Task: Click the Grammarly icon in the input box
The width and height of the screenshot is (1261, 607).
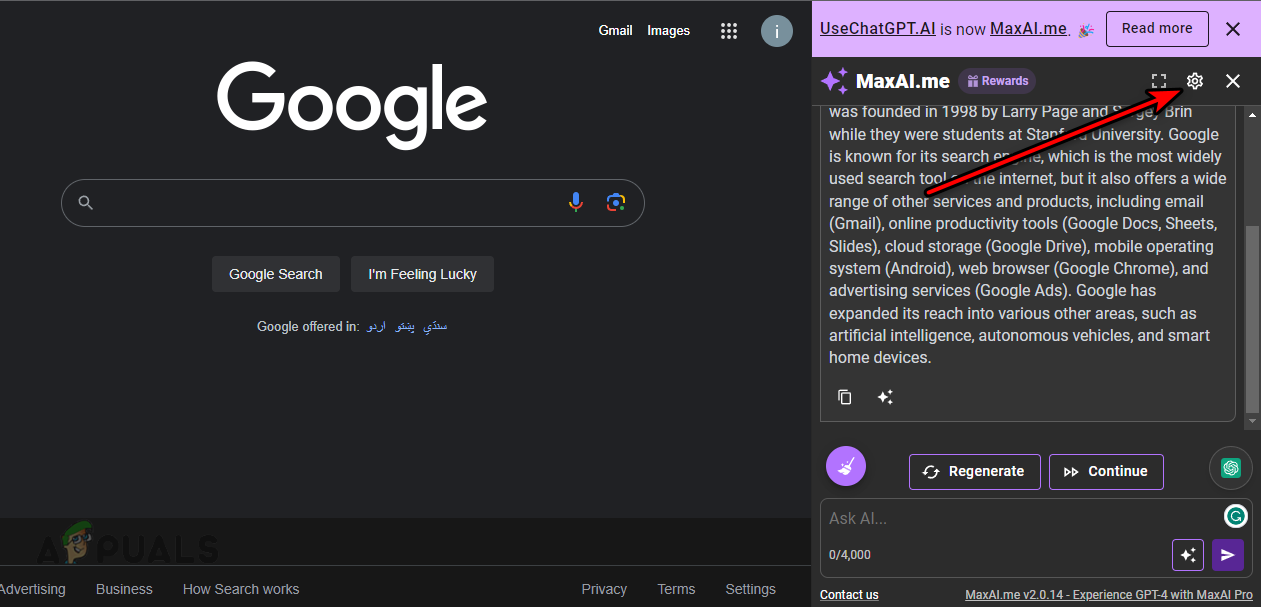Action: coord(1235,516)
